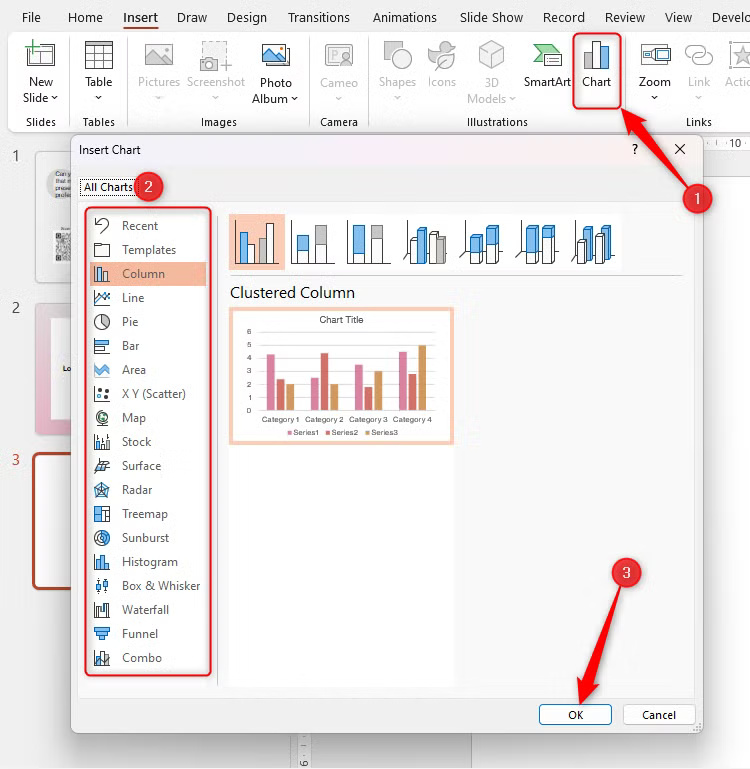Select X Y (Scatter) chart category
Viewport: 750px width, 769px height.
(148, 394)
